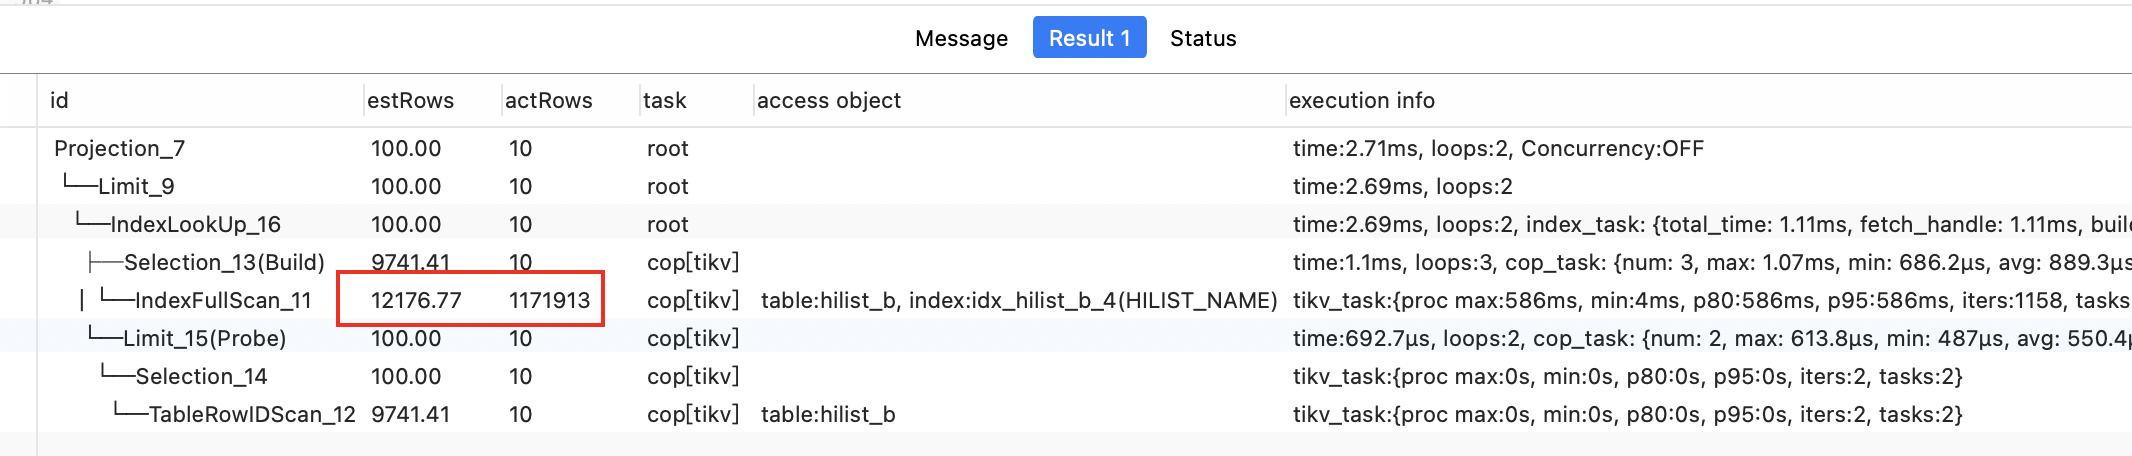
Task: Click the actRows value 1171913
Action: click(549, 300)
